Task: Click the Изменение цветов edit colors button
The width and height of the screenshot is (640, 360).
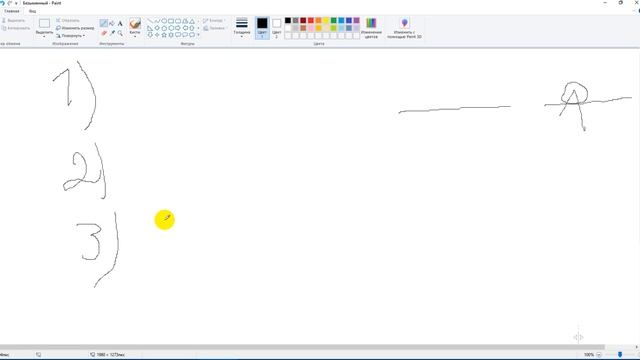Action: [371, 28]
